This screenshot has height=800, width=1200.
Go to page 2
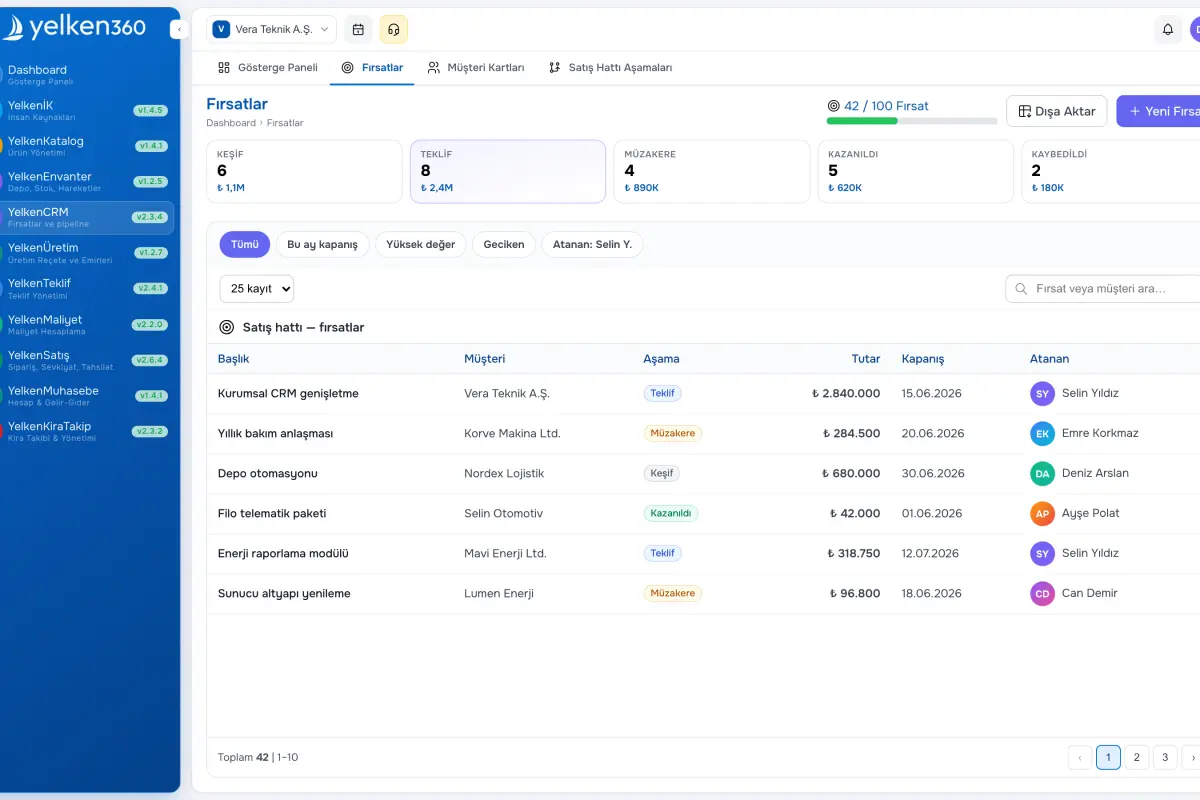1136,758
